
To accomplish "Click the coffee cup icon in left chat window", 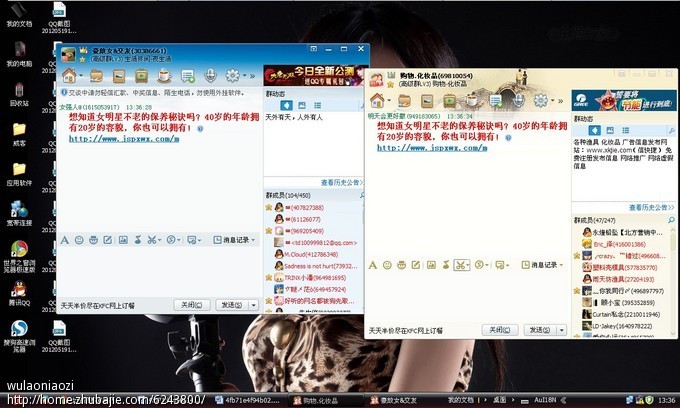I will [164, 76].
